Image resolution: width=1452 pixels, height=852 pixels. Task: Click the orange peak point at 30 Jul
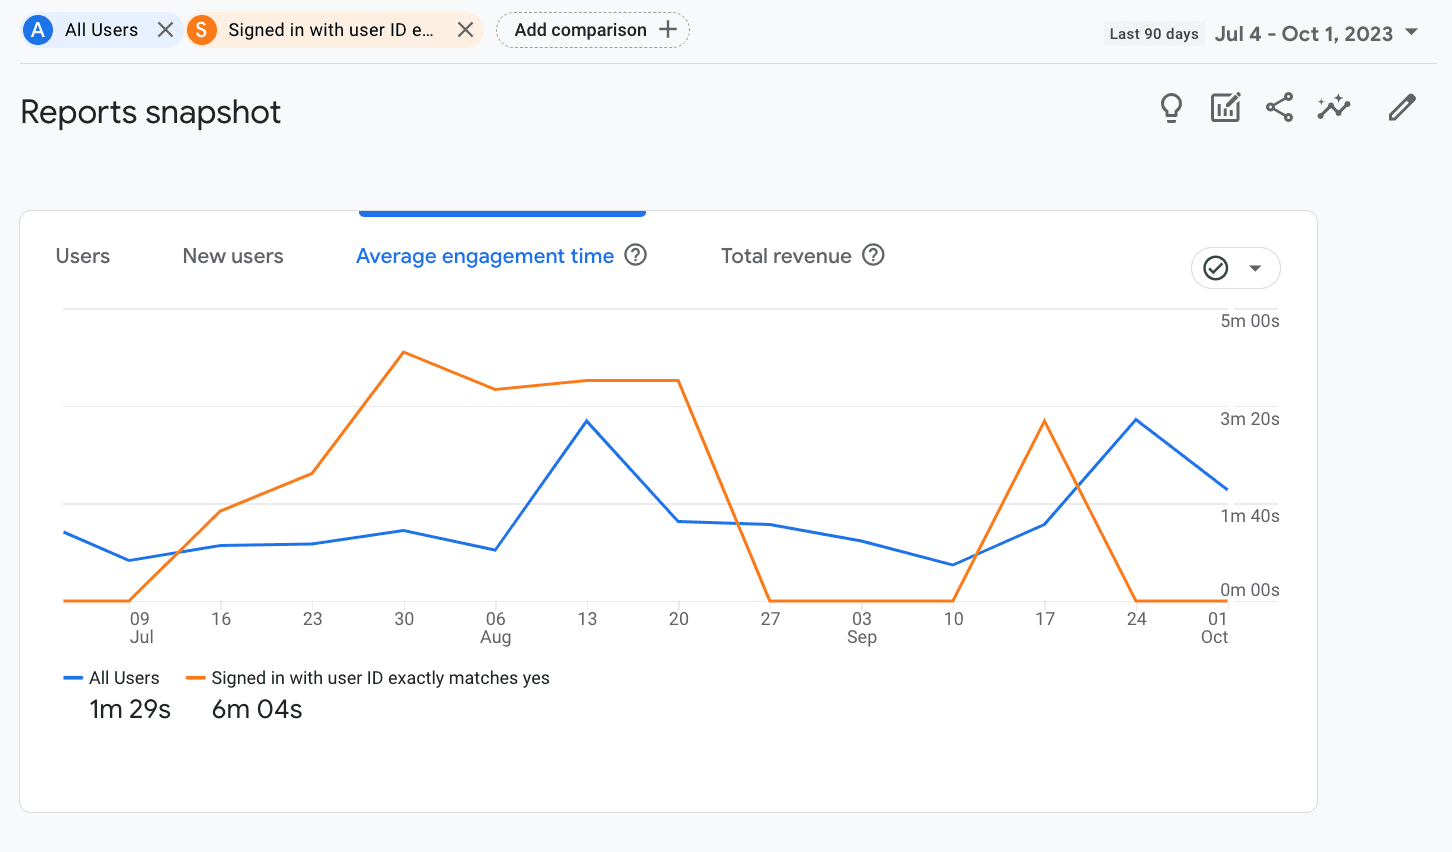[x=403, y=352]
